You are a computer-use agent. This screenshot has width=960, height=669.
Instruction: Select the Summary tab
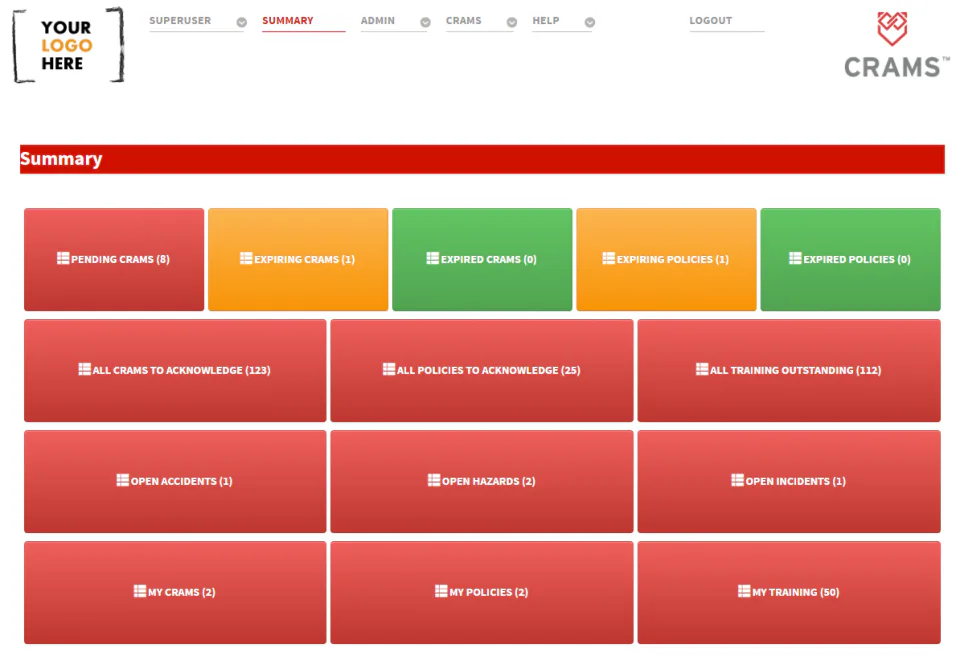pos(288,20)
